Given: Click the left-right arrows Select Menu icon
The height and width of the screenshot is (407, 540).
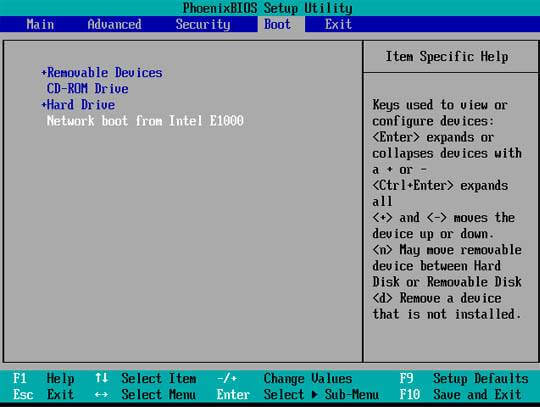Looking at the screenshot, I should (x=101, y=395).
